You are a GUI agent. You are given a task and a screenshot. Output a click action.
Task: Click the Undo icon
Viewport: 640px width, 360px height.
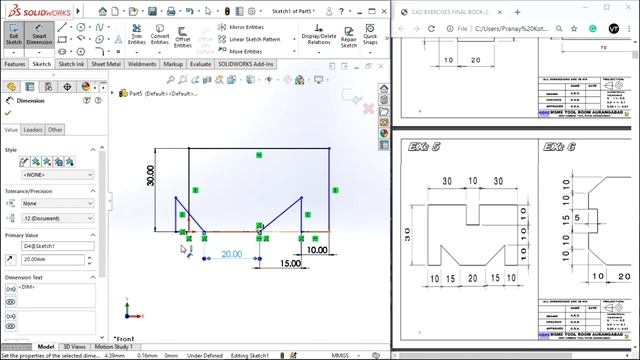tap(189, 11)
